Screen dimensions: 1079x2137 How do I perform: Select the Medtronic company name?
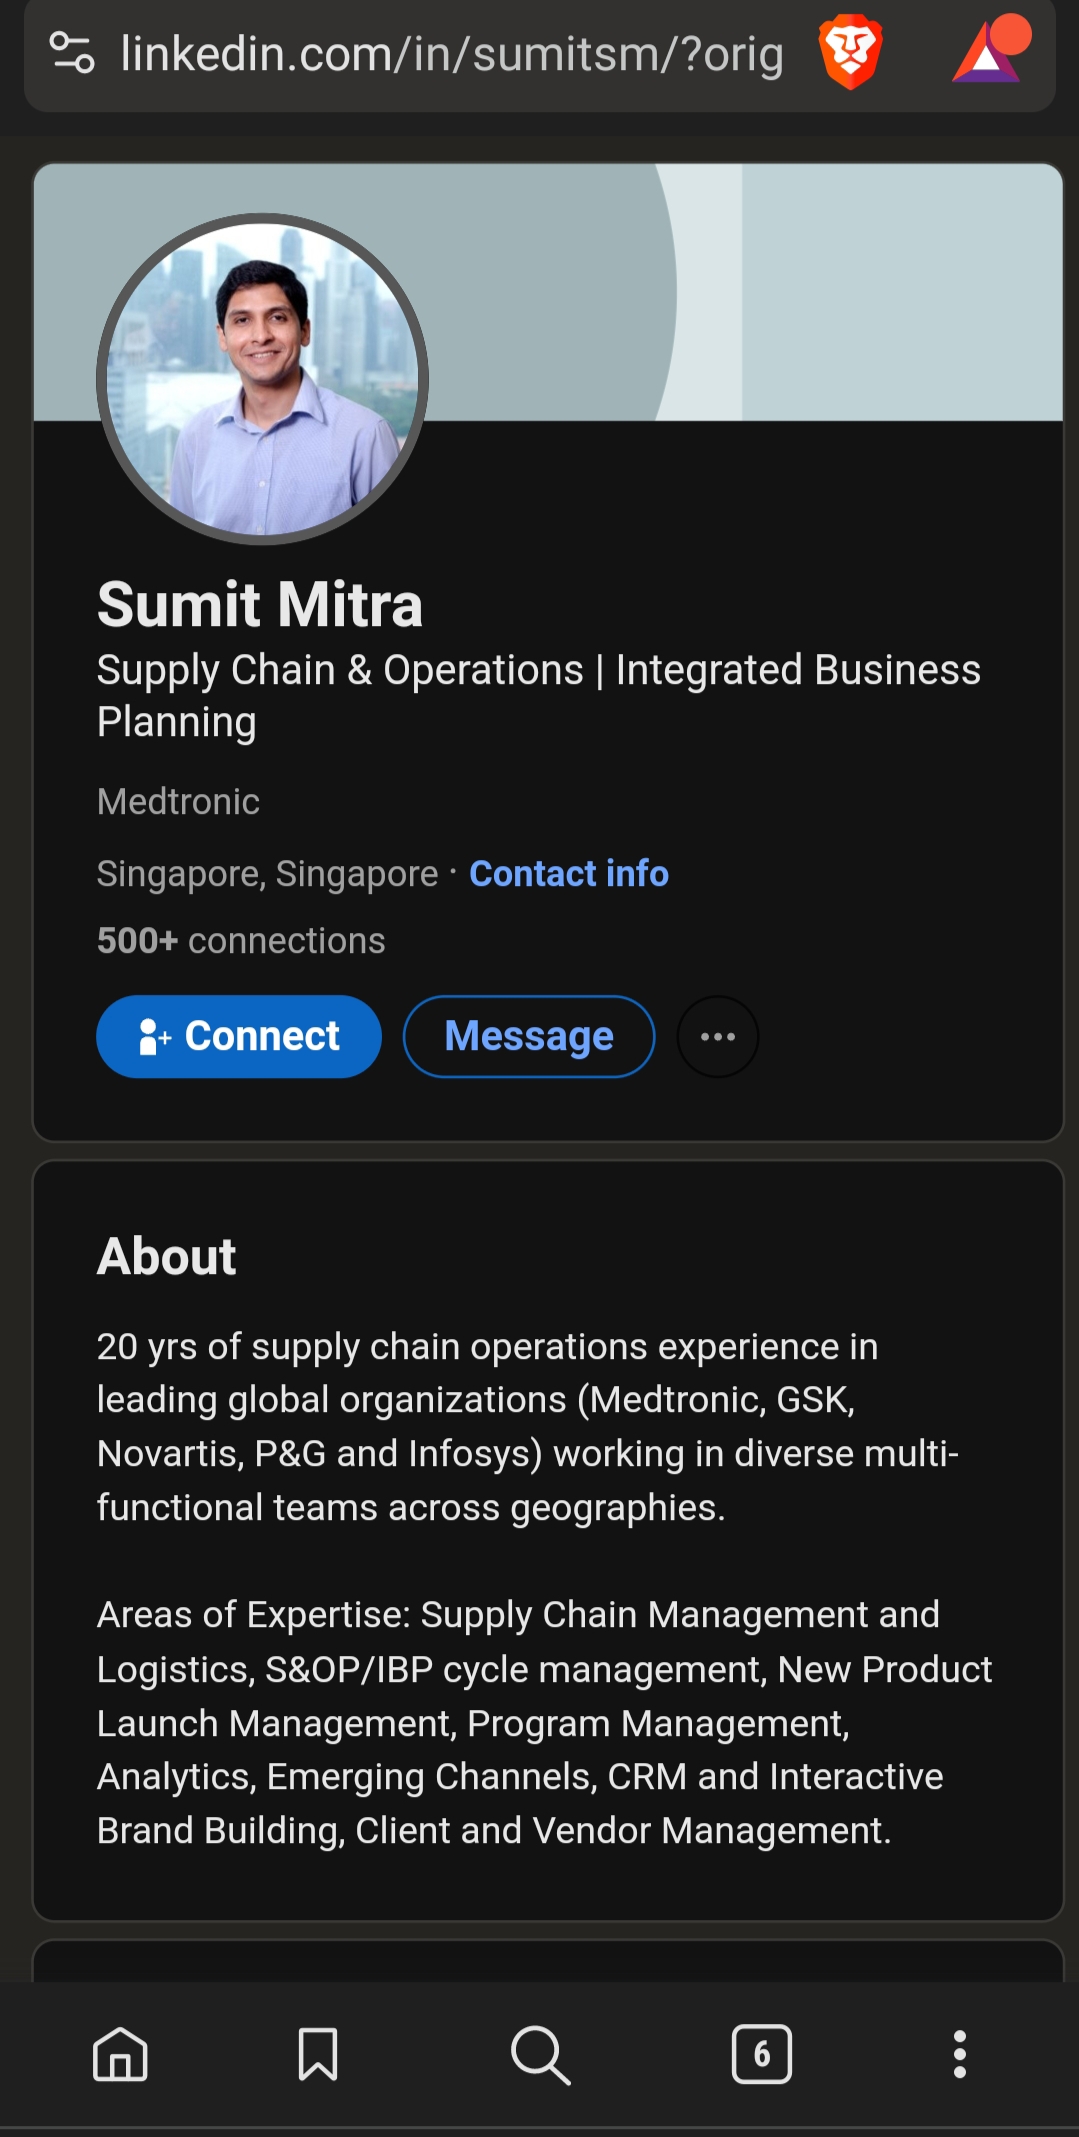(x=178, y=802)
